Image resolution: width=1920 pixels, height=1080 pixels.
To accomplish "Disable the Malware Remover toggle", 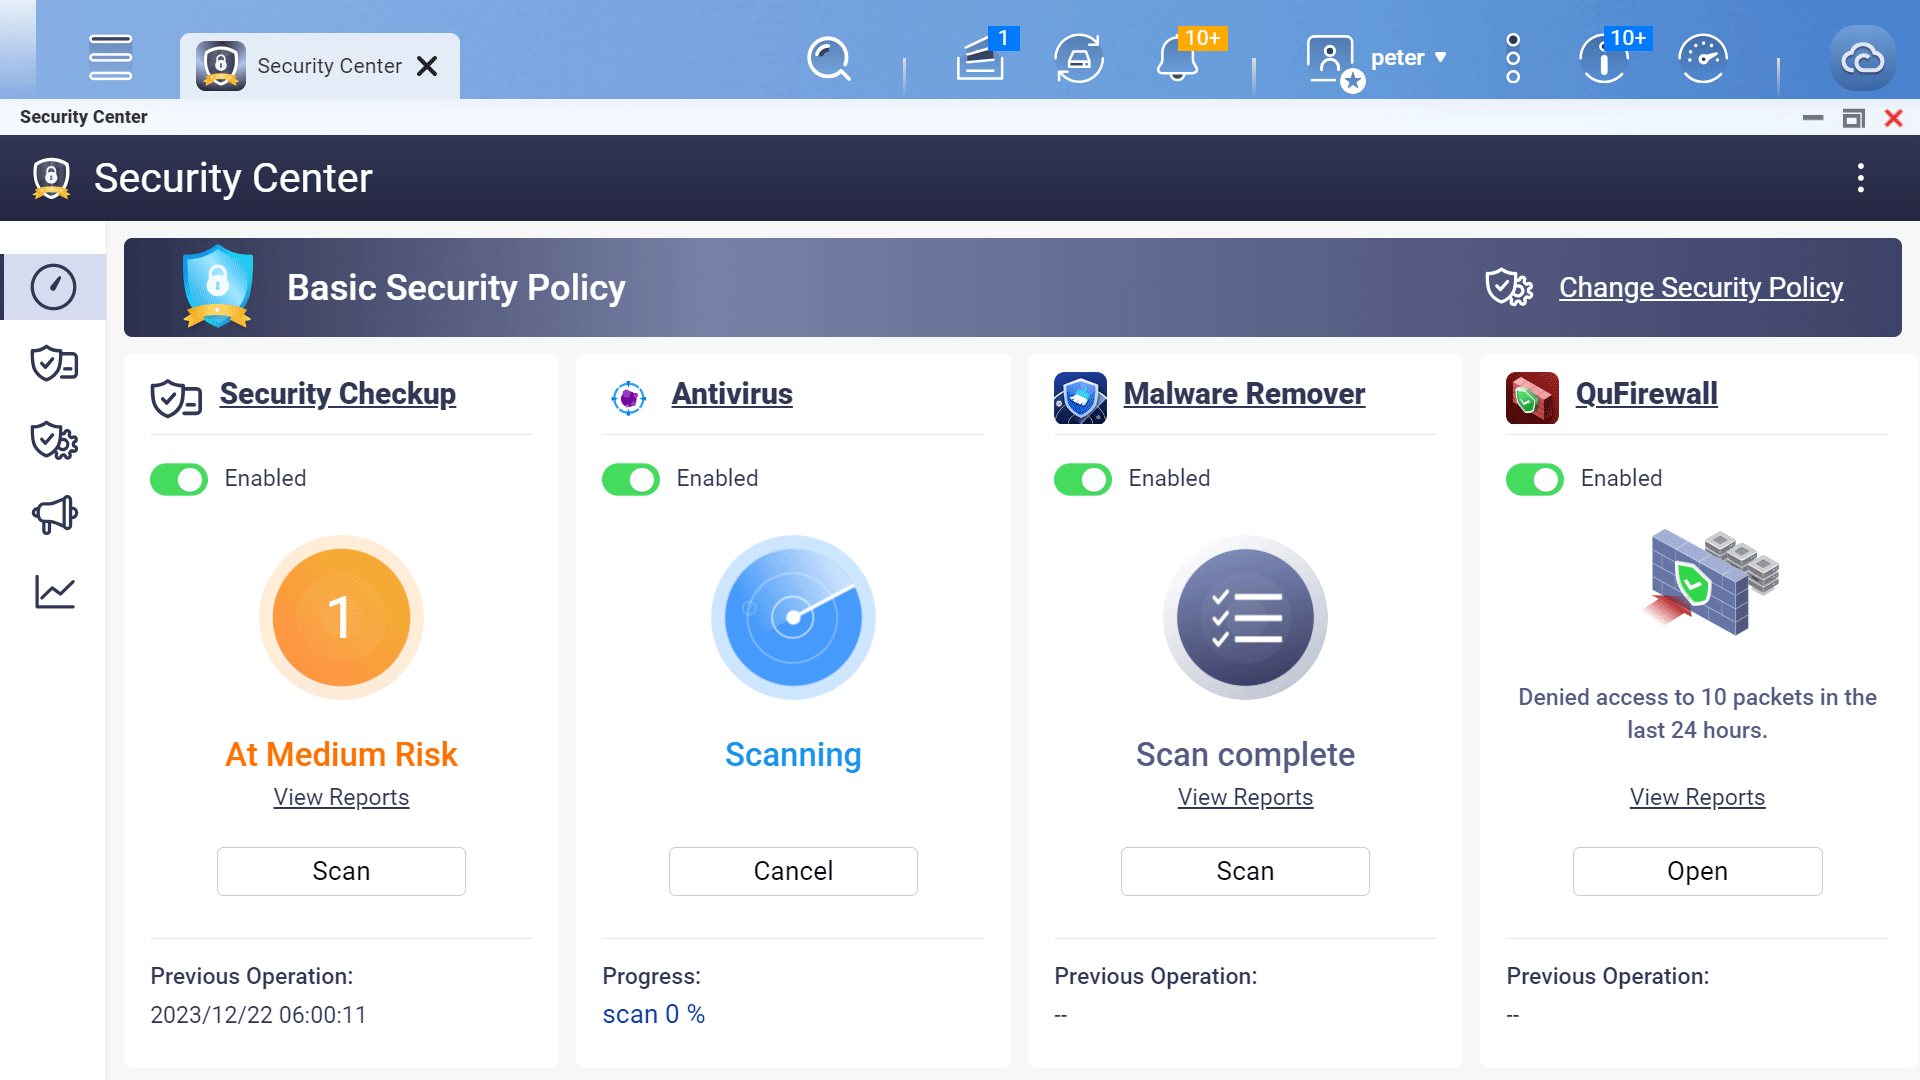I will pos(1082,479).
